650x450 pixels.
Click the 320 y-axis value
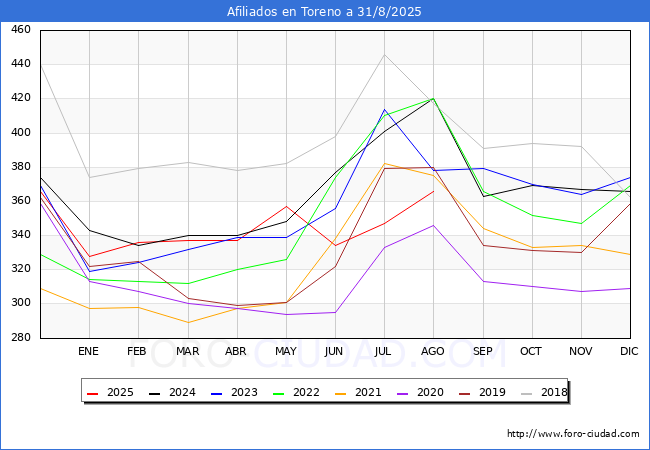(21, 269)
